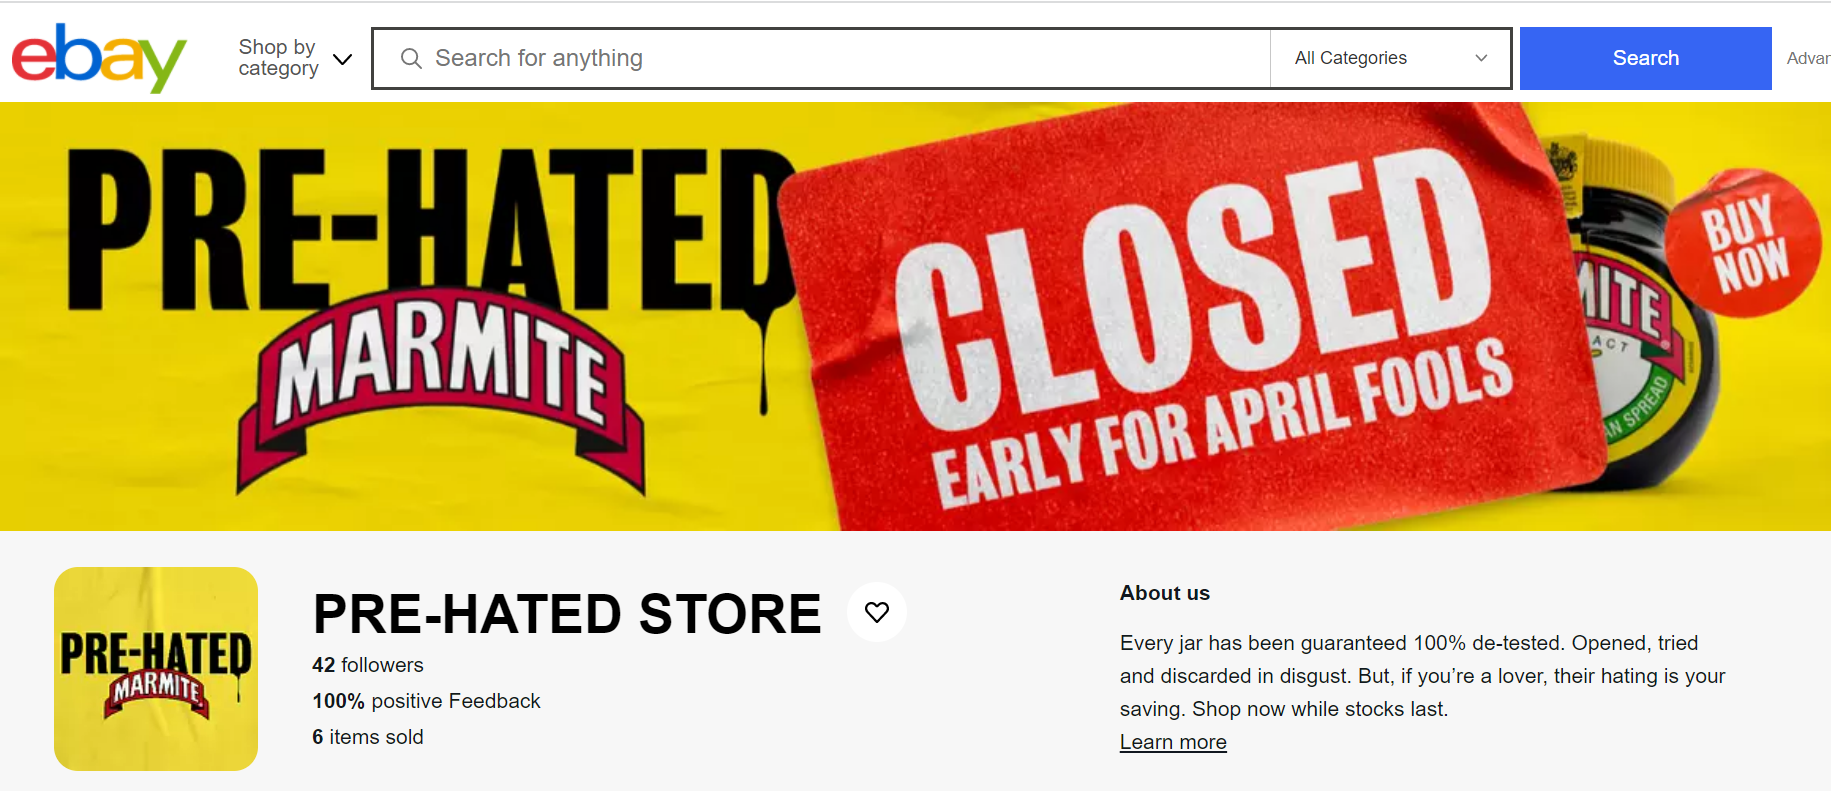Screen dimensions: 1831x791
Task: Click the 100% positive Feedback text
Action: tap(426, 701)
